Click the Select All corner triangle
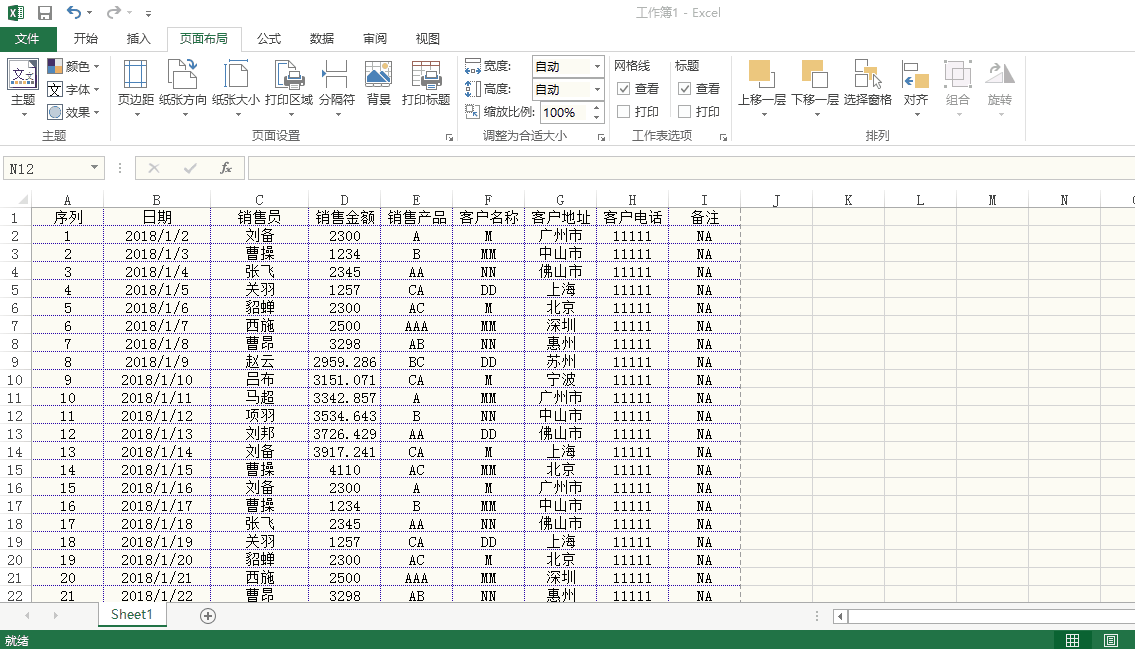1135x649 pixels. click(22, 200)
